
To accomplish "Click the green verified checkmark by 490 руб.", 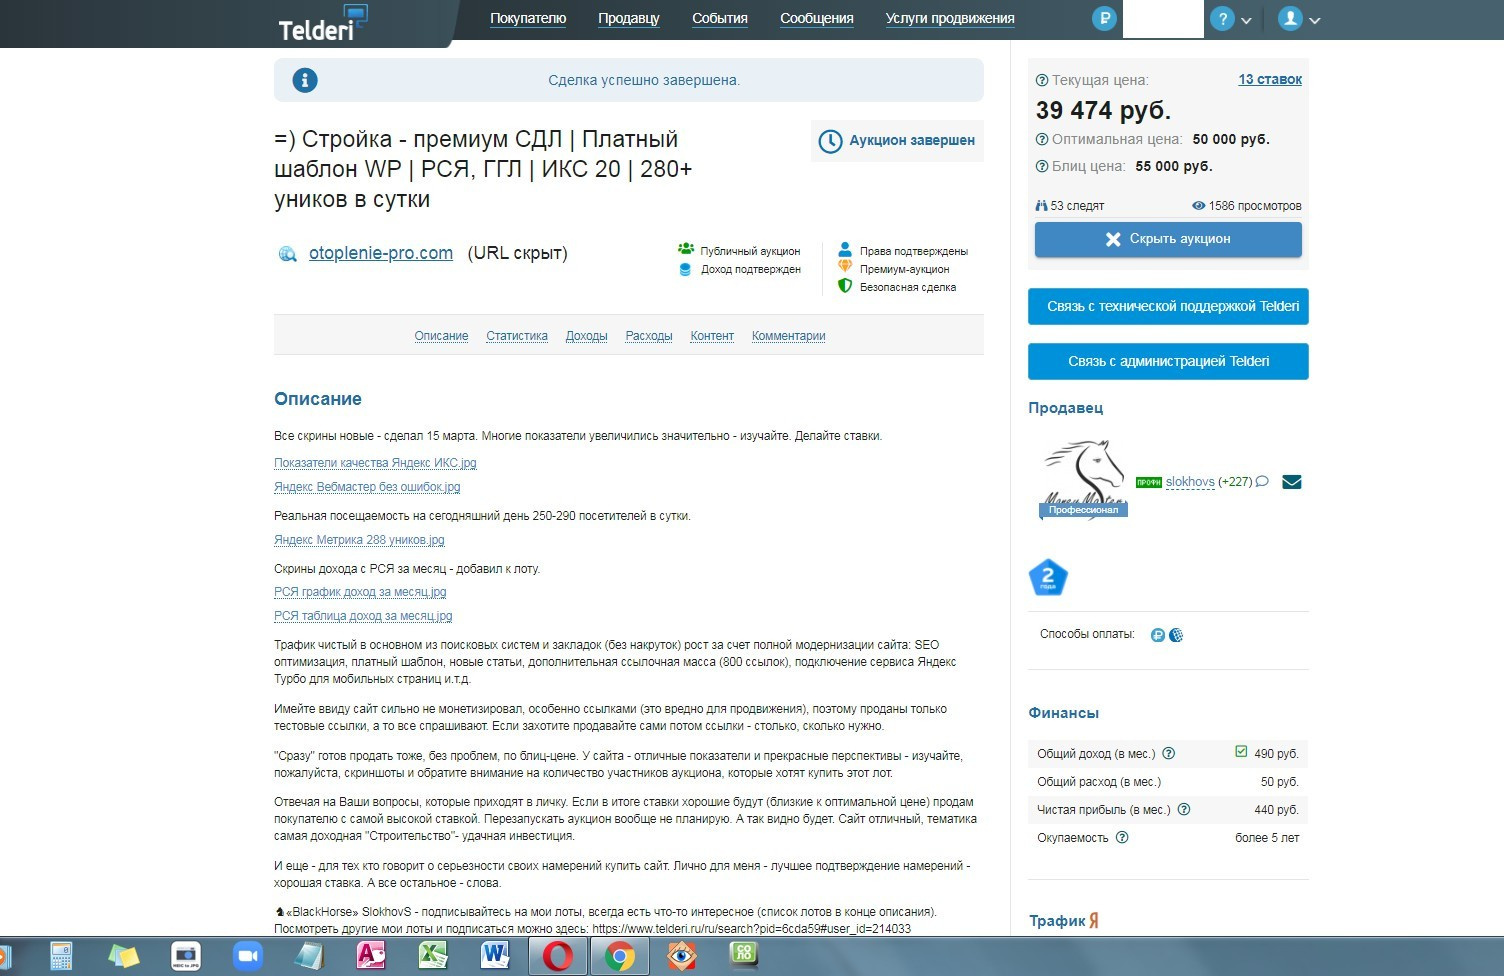I will (1241, 752).
